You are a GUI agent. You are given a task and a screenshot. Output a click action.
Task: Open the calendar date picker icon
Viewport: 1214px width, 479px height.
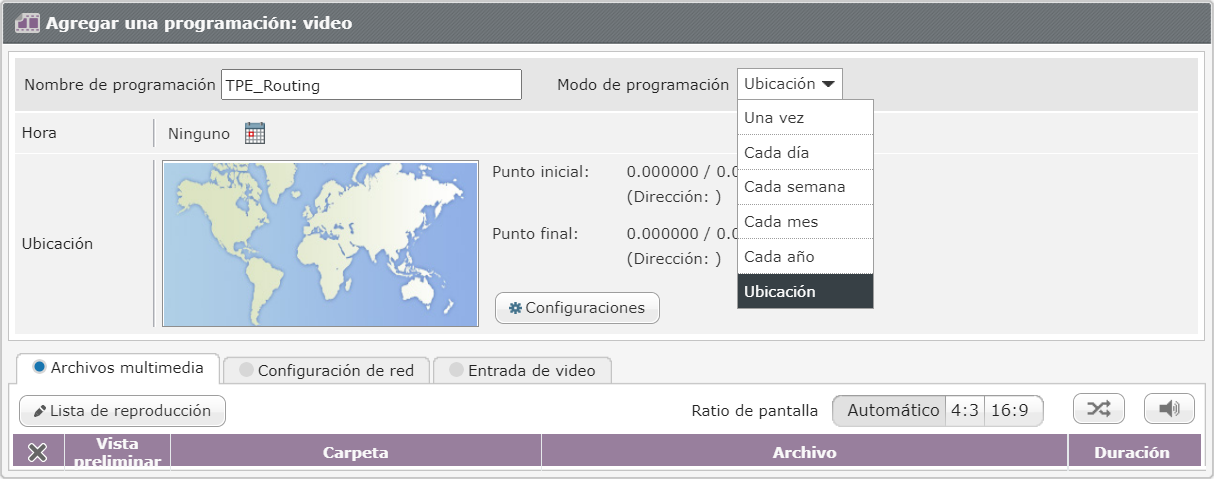(x=255, y=133)
